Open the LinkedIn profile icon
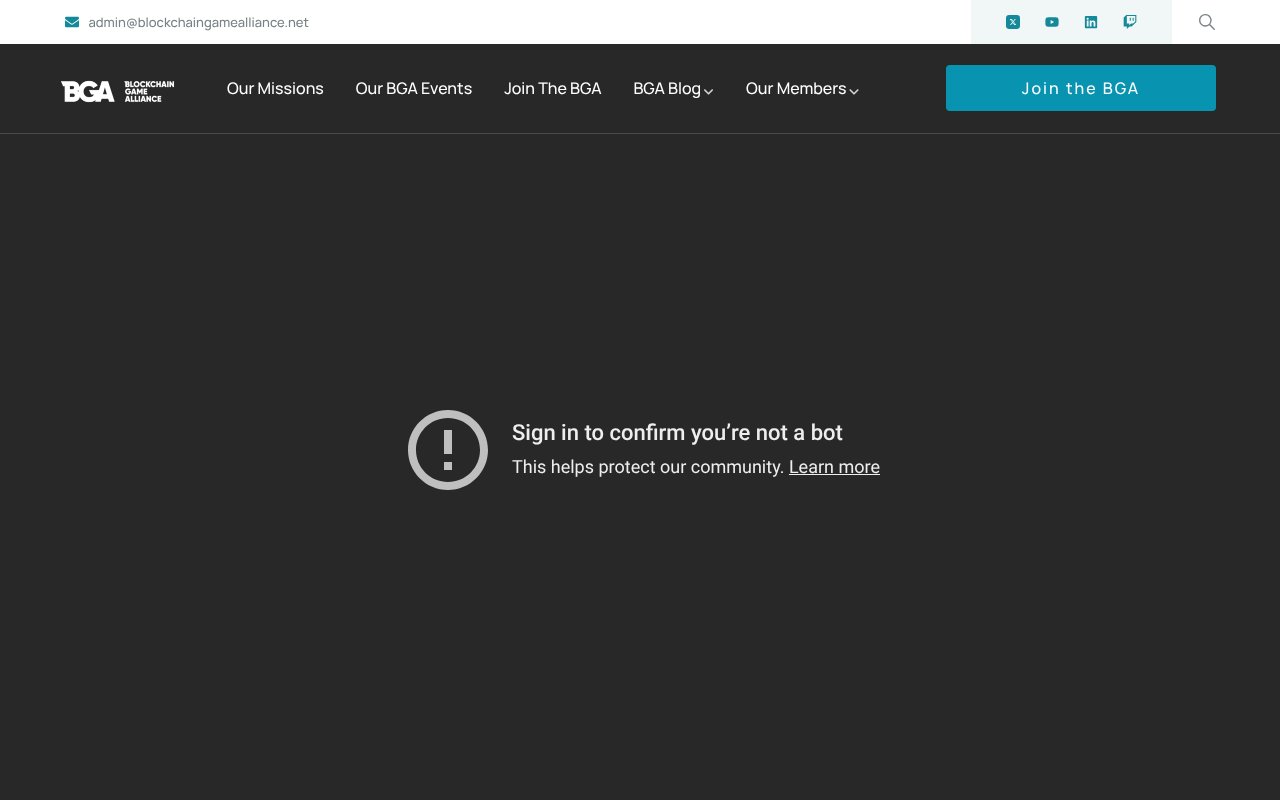Image resolution: width=1280 pixels, height=800 pixels. pos(1091,22)
